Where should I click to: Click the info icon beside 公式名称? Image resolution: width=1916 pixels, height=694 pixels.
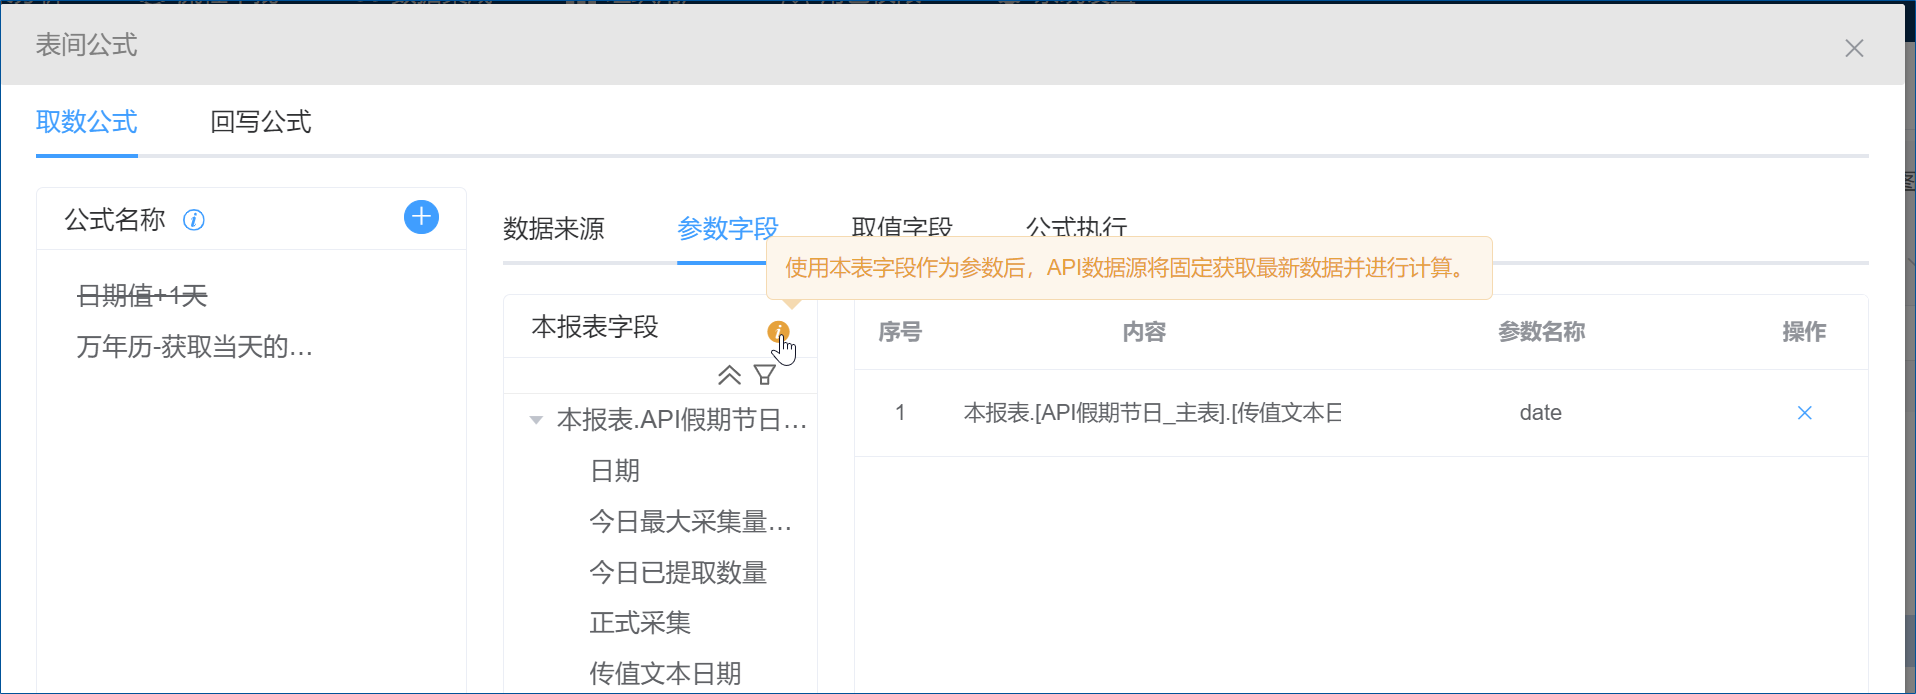click(x=194, y=220)
